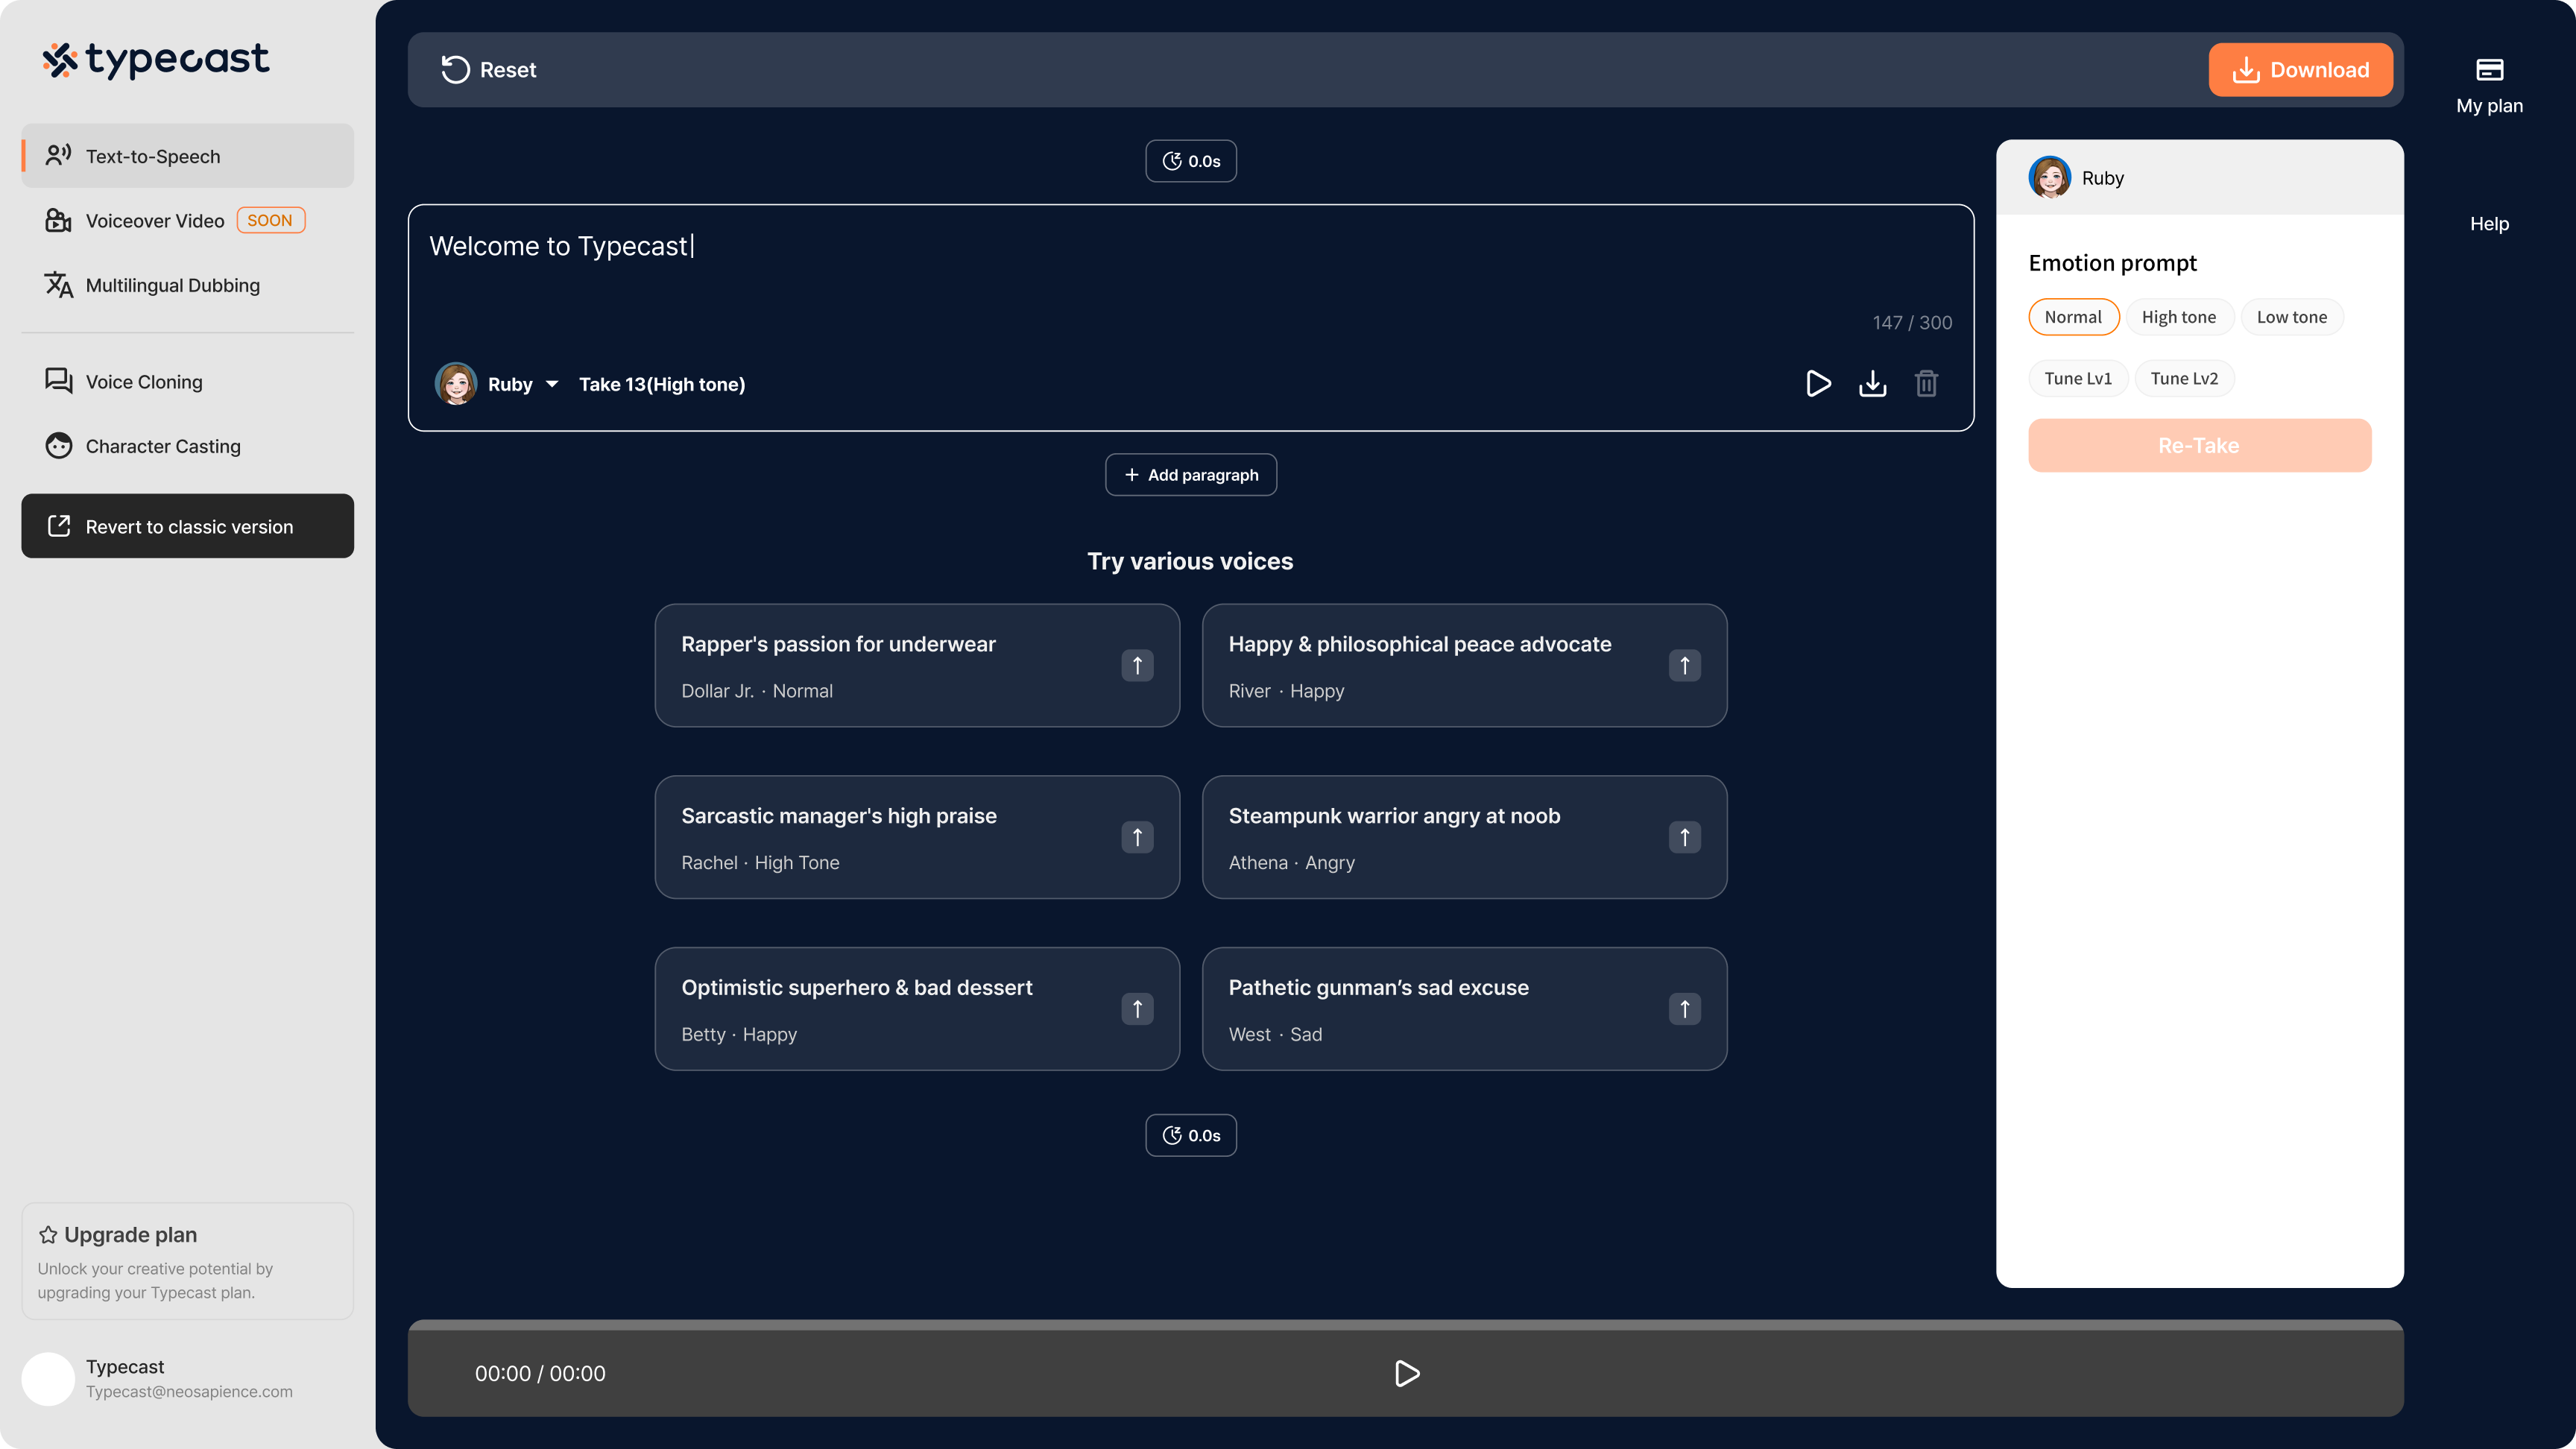2576x1449 pixels.
Task: Open the Help link
Action: click(2489, 224)
